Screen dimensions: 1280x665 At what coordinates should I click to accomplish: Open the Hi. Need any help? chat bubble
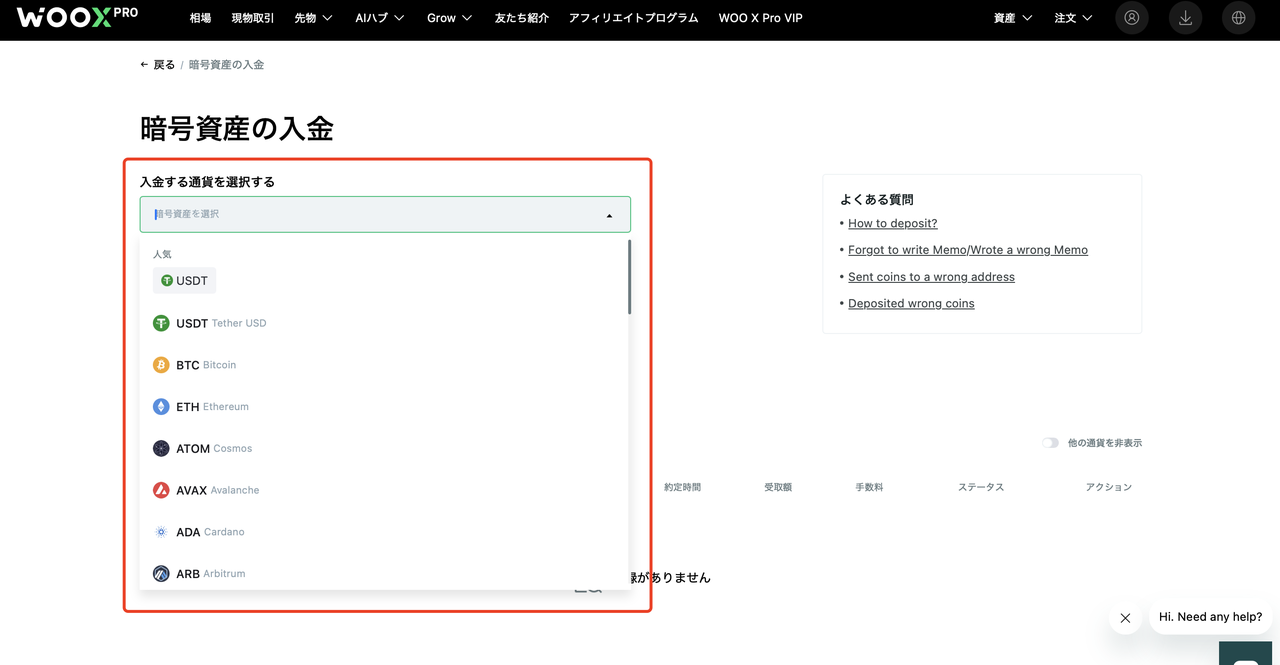click(x=1210, y=617)
